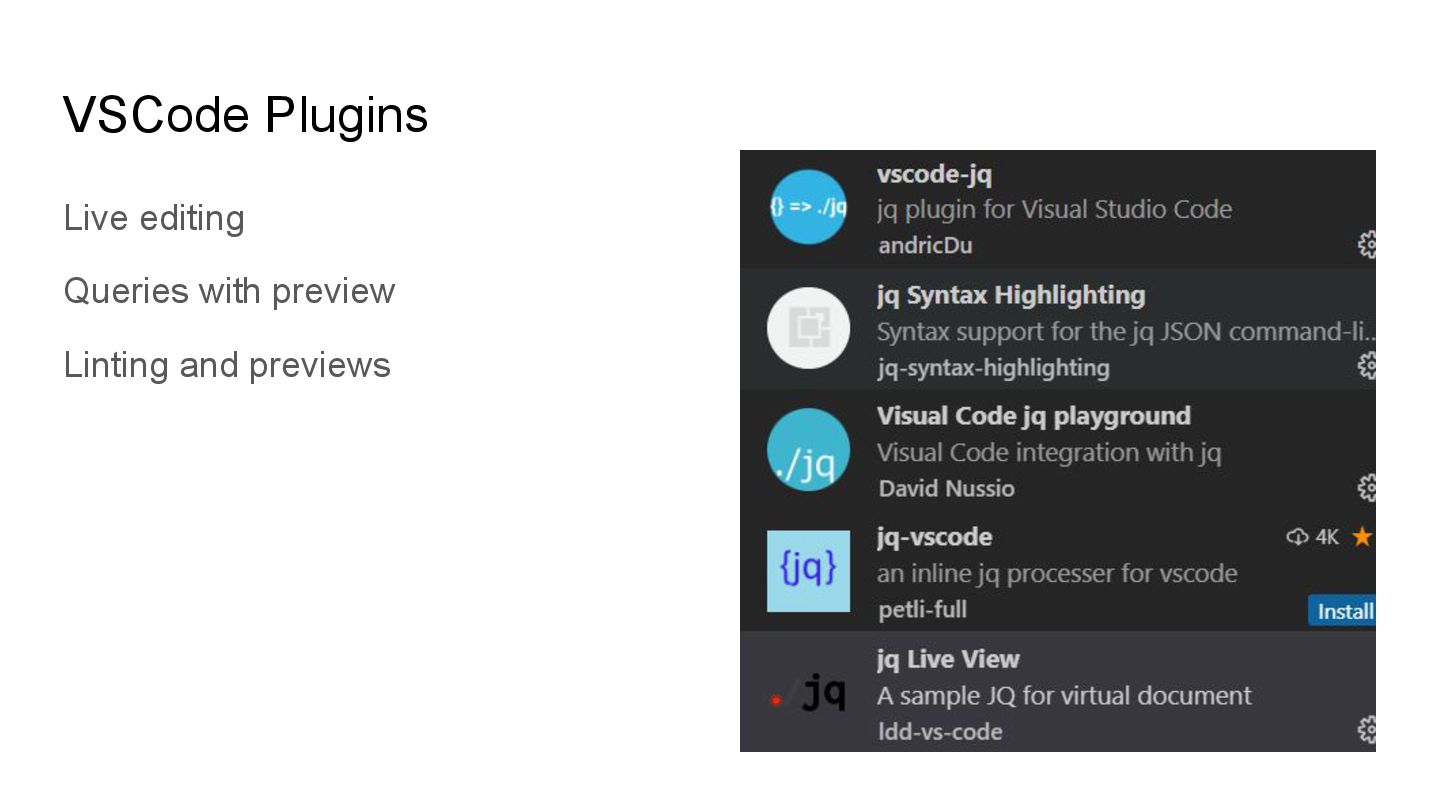Click the VSCode Plugins slide title
Viewport: 1440px width, 810px height.
tap(246, 114)
